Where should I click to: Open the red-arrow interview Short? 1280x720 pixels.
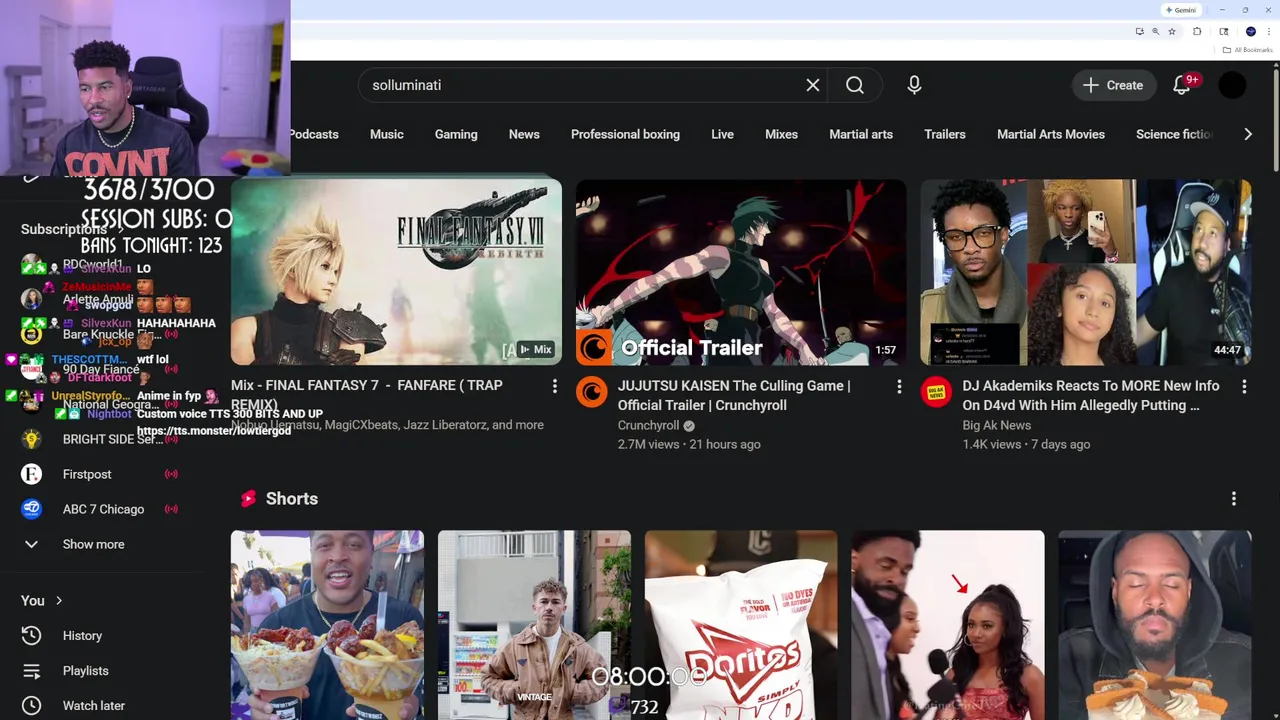pos(948,625)
